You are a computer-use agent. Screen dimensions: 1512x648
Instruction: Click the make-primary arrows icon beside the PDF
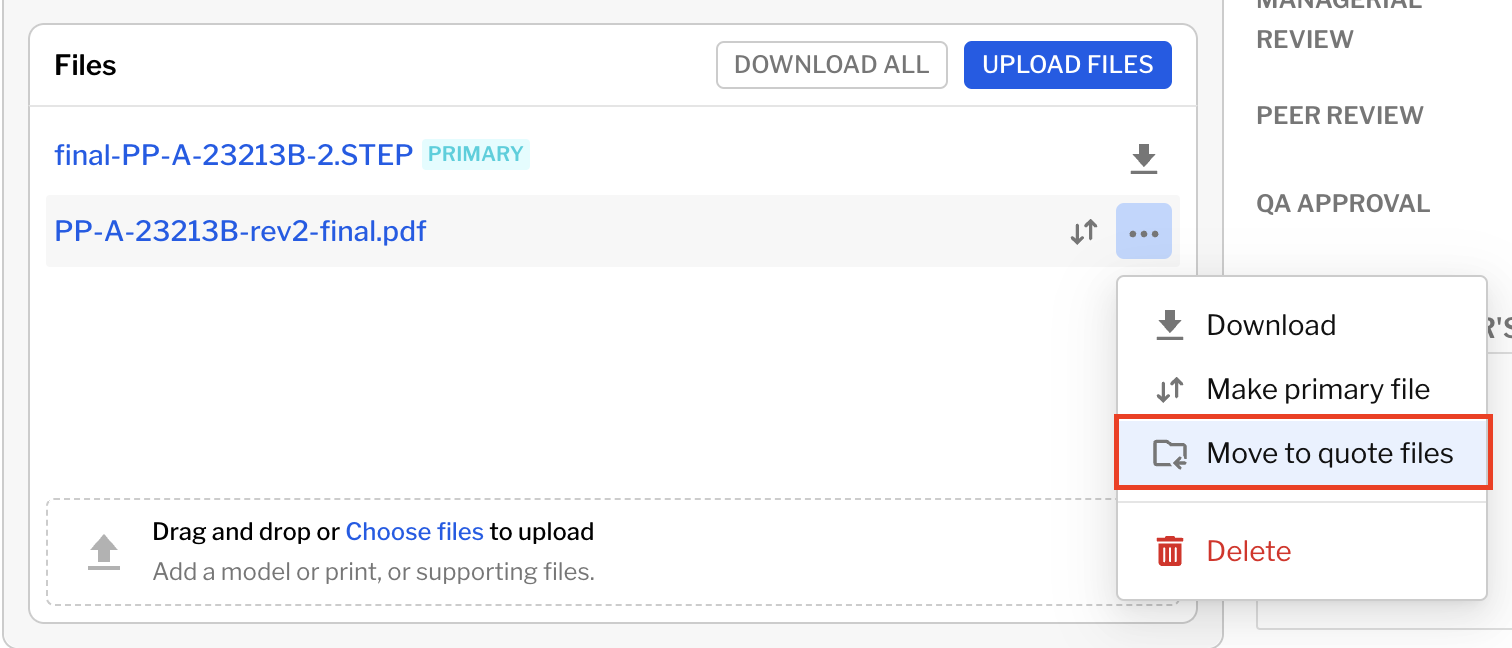point(1083,231)
